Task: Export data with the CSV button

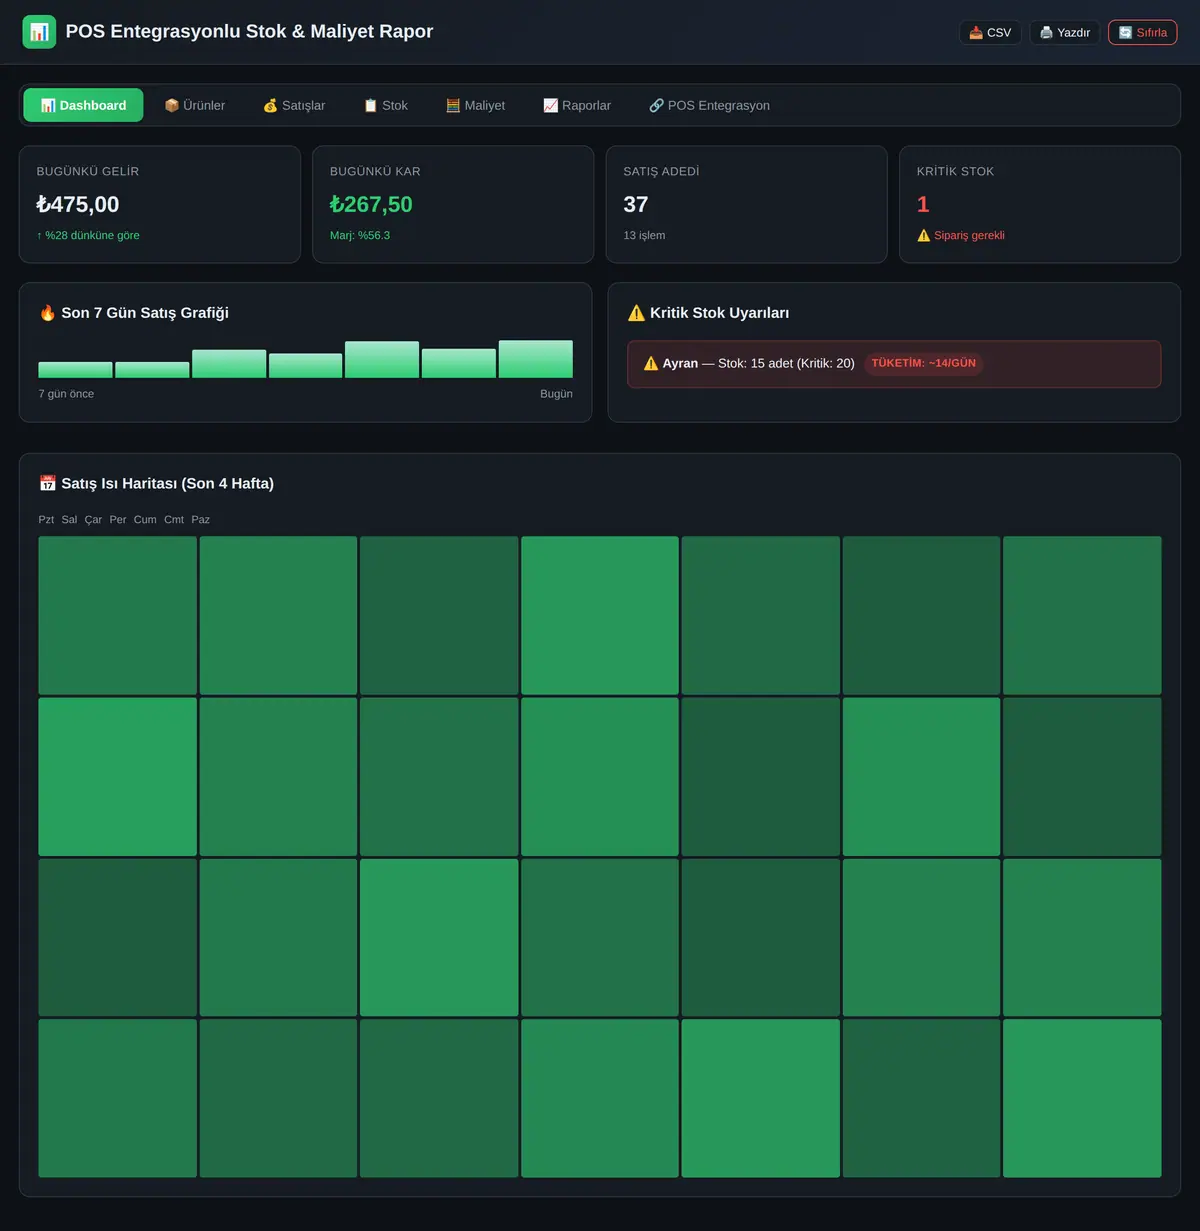Action: pyautogui.click(x=990, y=32)
